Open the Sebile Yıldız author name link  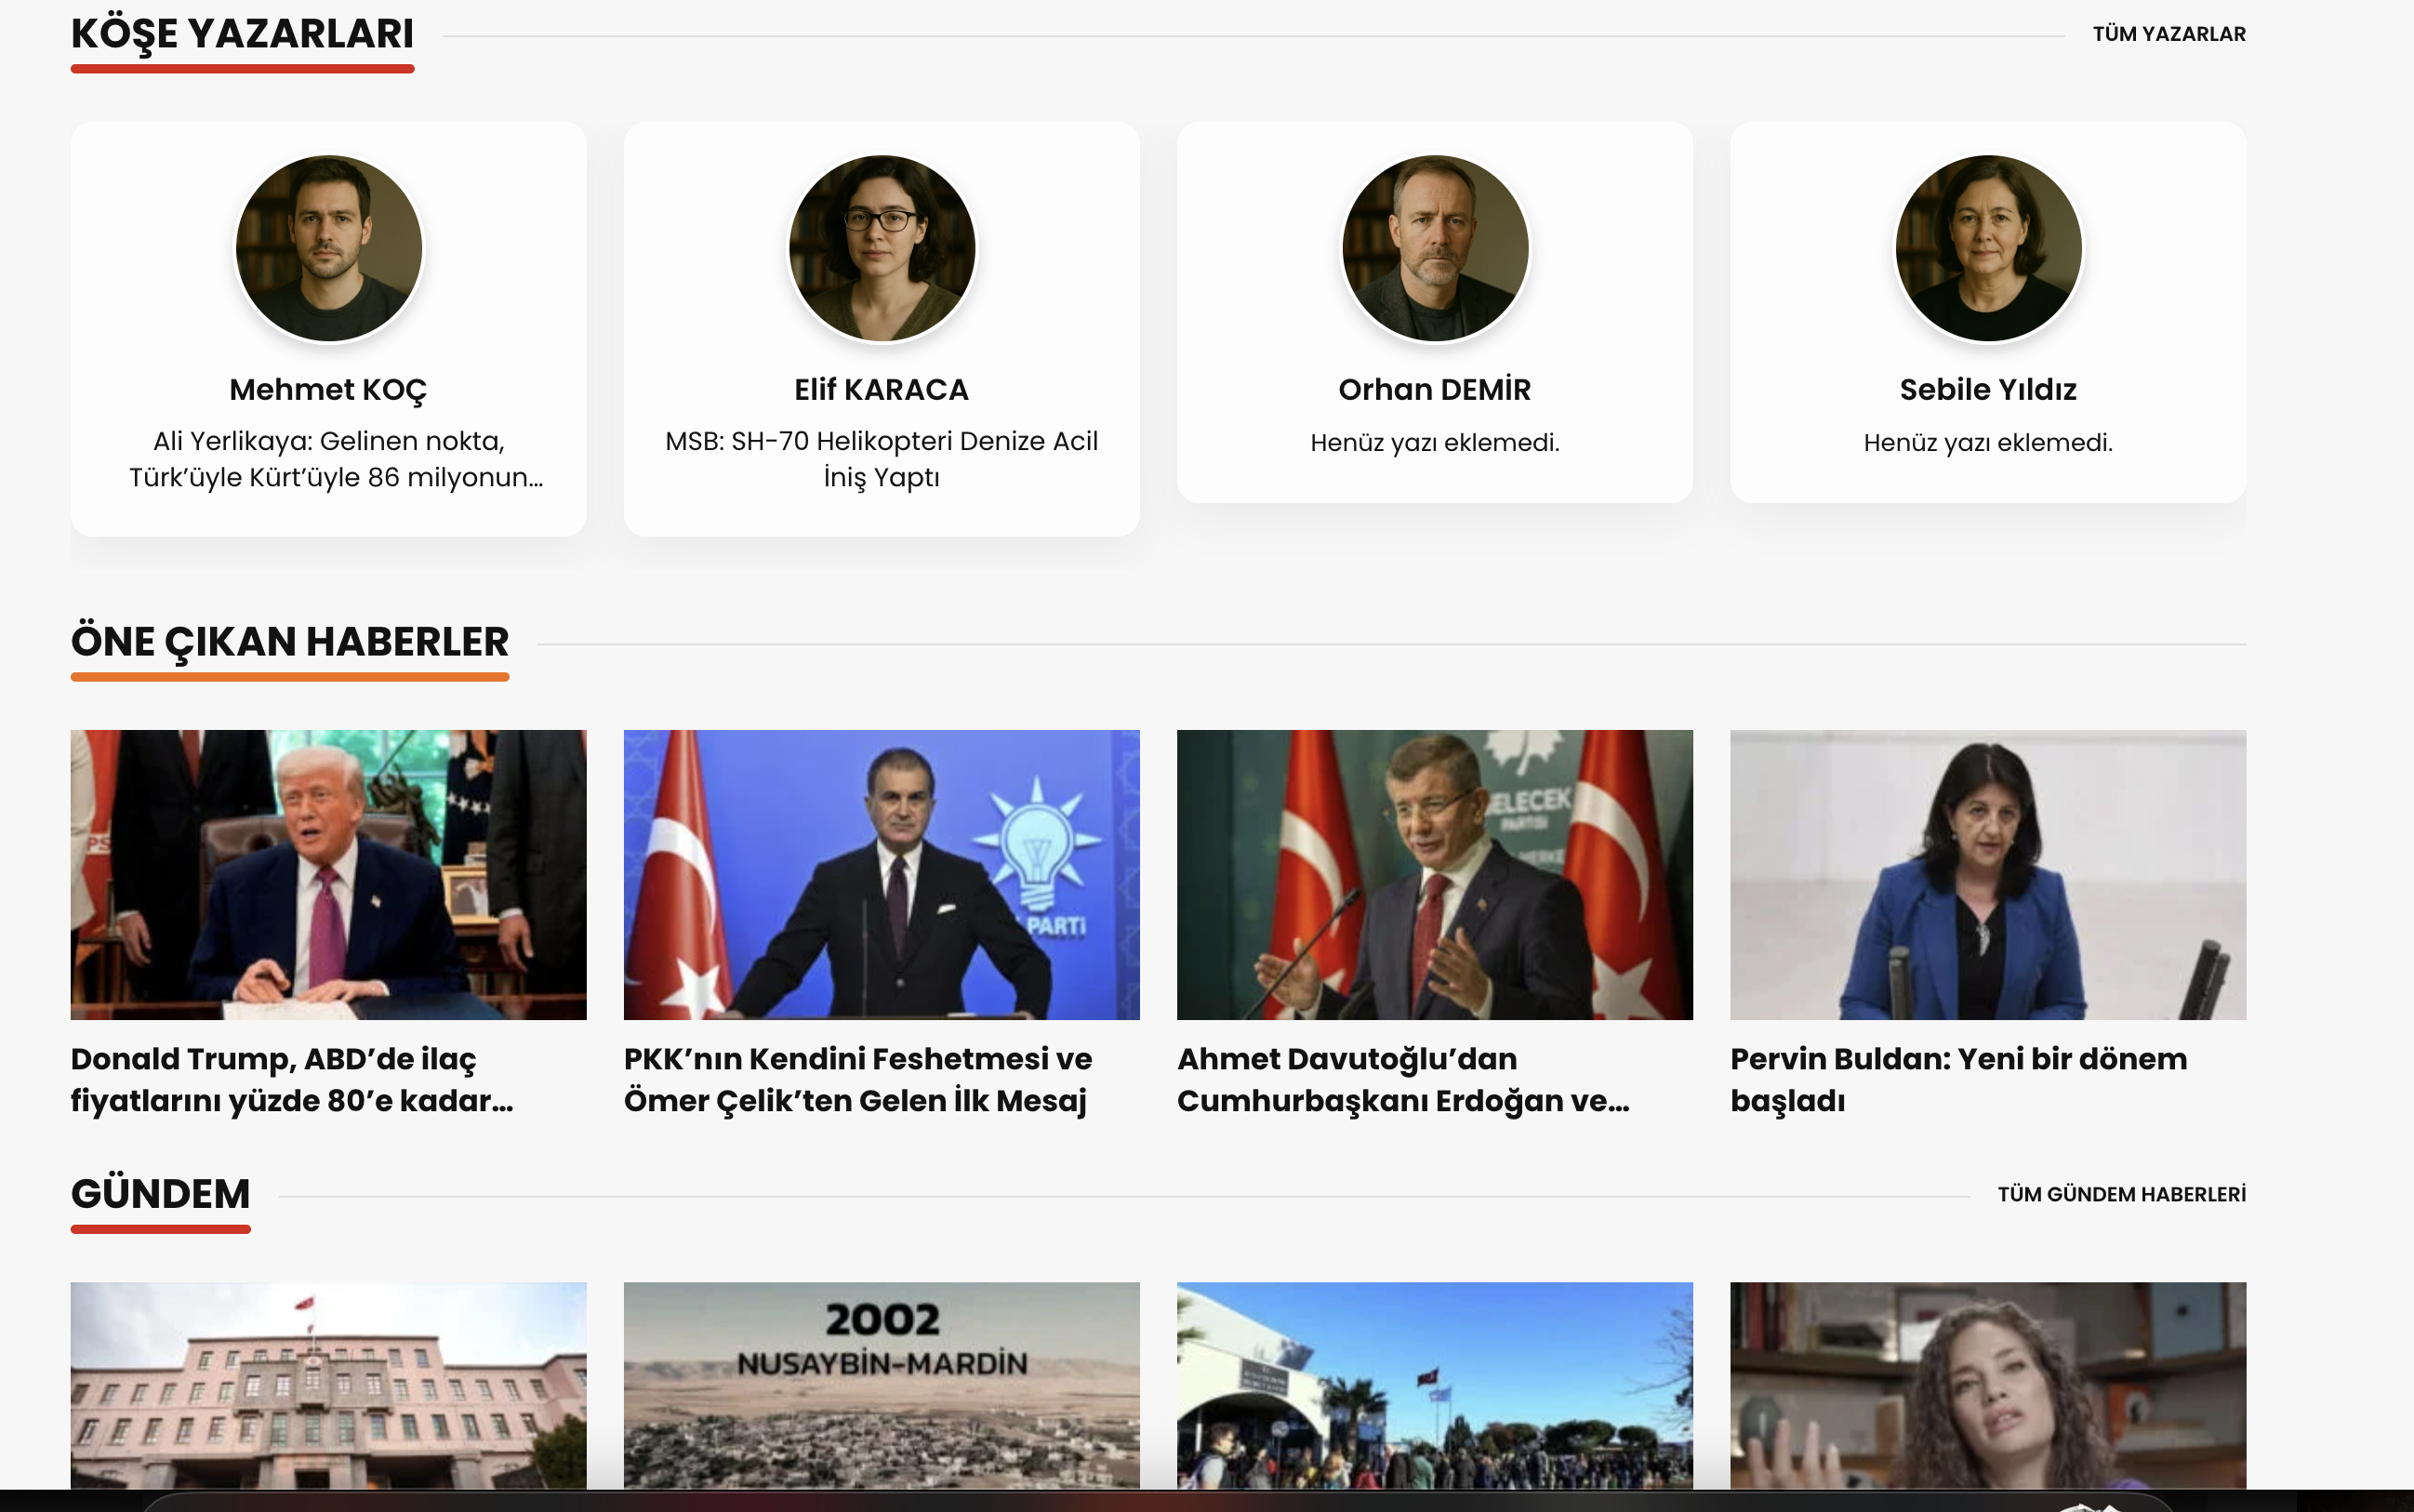point(1987,389)
